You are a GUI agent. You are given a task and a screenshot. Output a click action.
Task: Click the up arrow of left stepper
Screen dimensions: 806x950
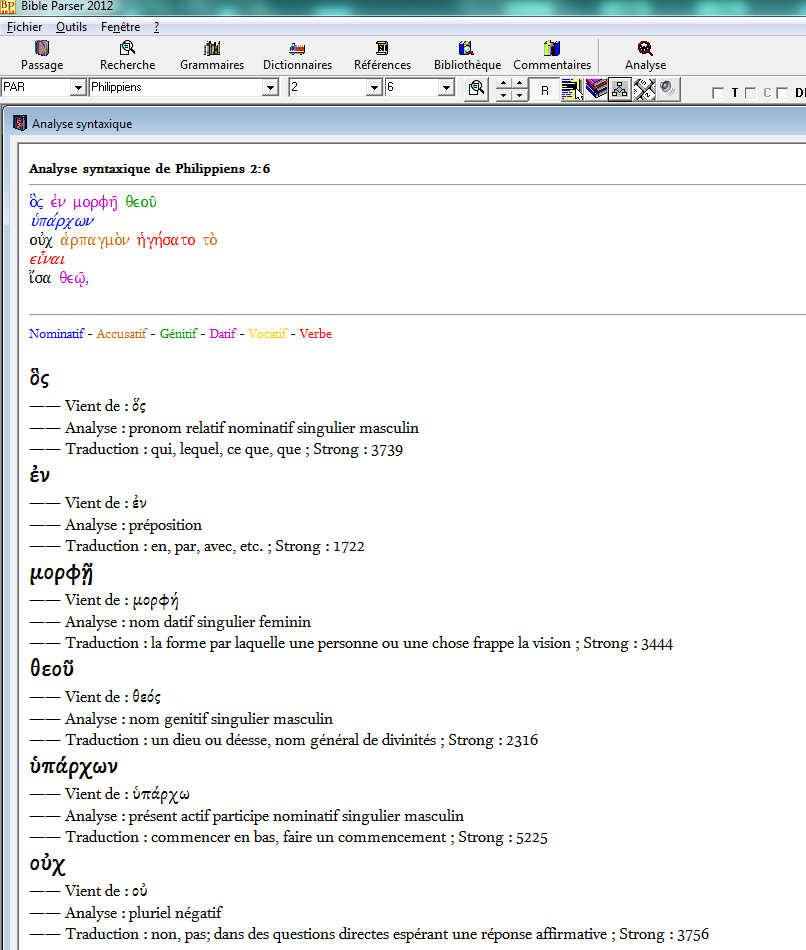click(504, 84)
